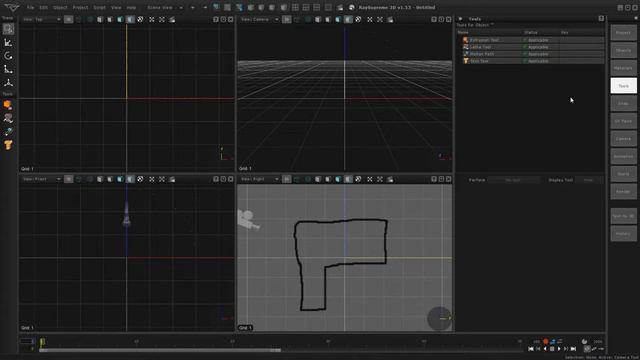Toggle the highlighted display mode button in Camera viewport
640x360 pixels.
(x=348, y=19)
